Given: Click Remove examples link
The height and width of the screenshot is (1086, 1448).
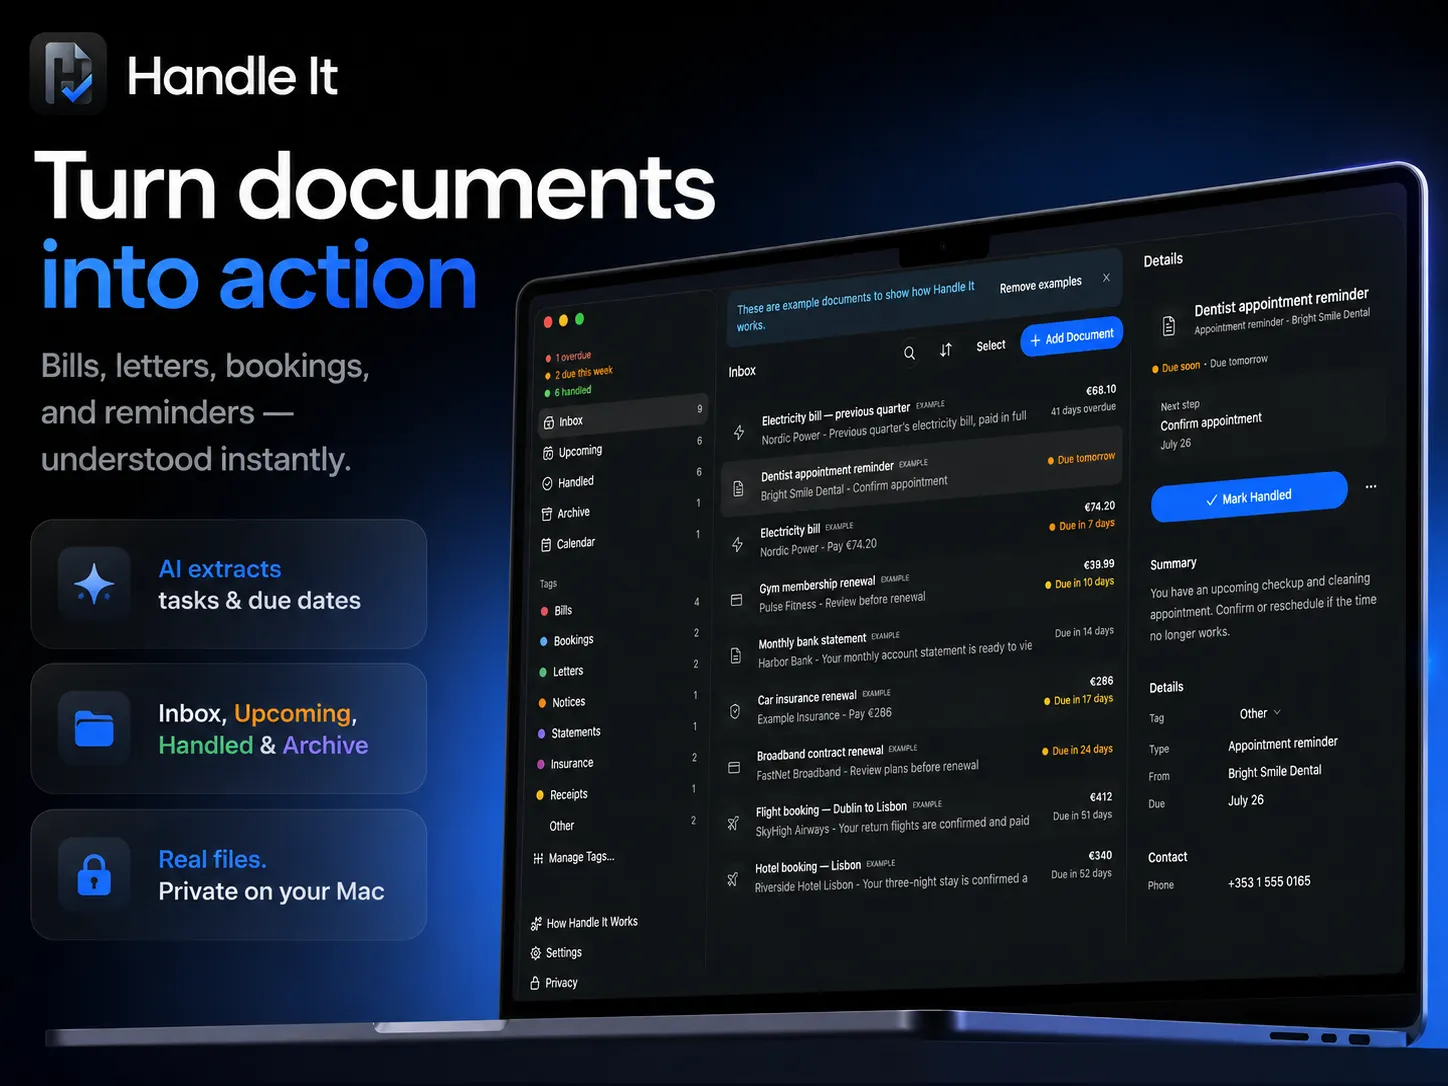Looking at the screenshot, I should click(1040, 285).
